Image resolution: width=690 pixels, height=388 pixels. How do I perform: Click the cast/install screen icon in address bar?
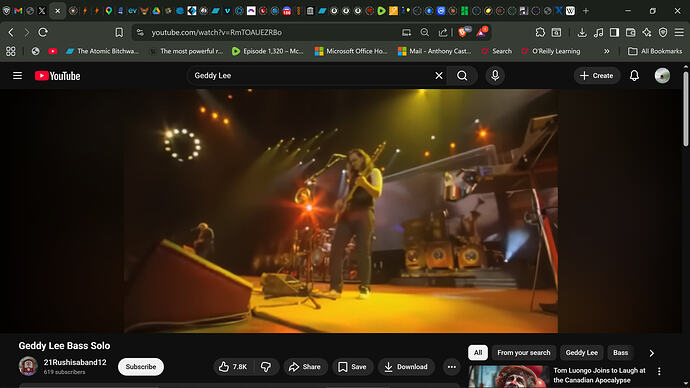[x=407, y=32]
